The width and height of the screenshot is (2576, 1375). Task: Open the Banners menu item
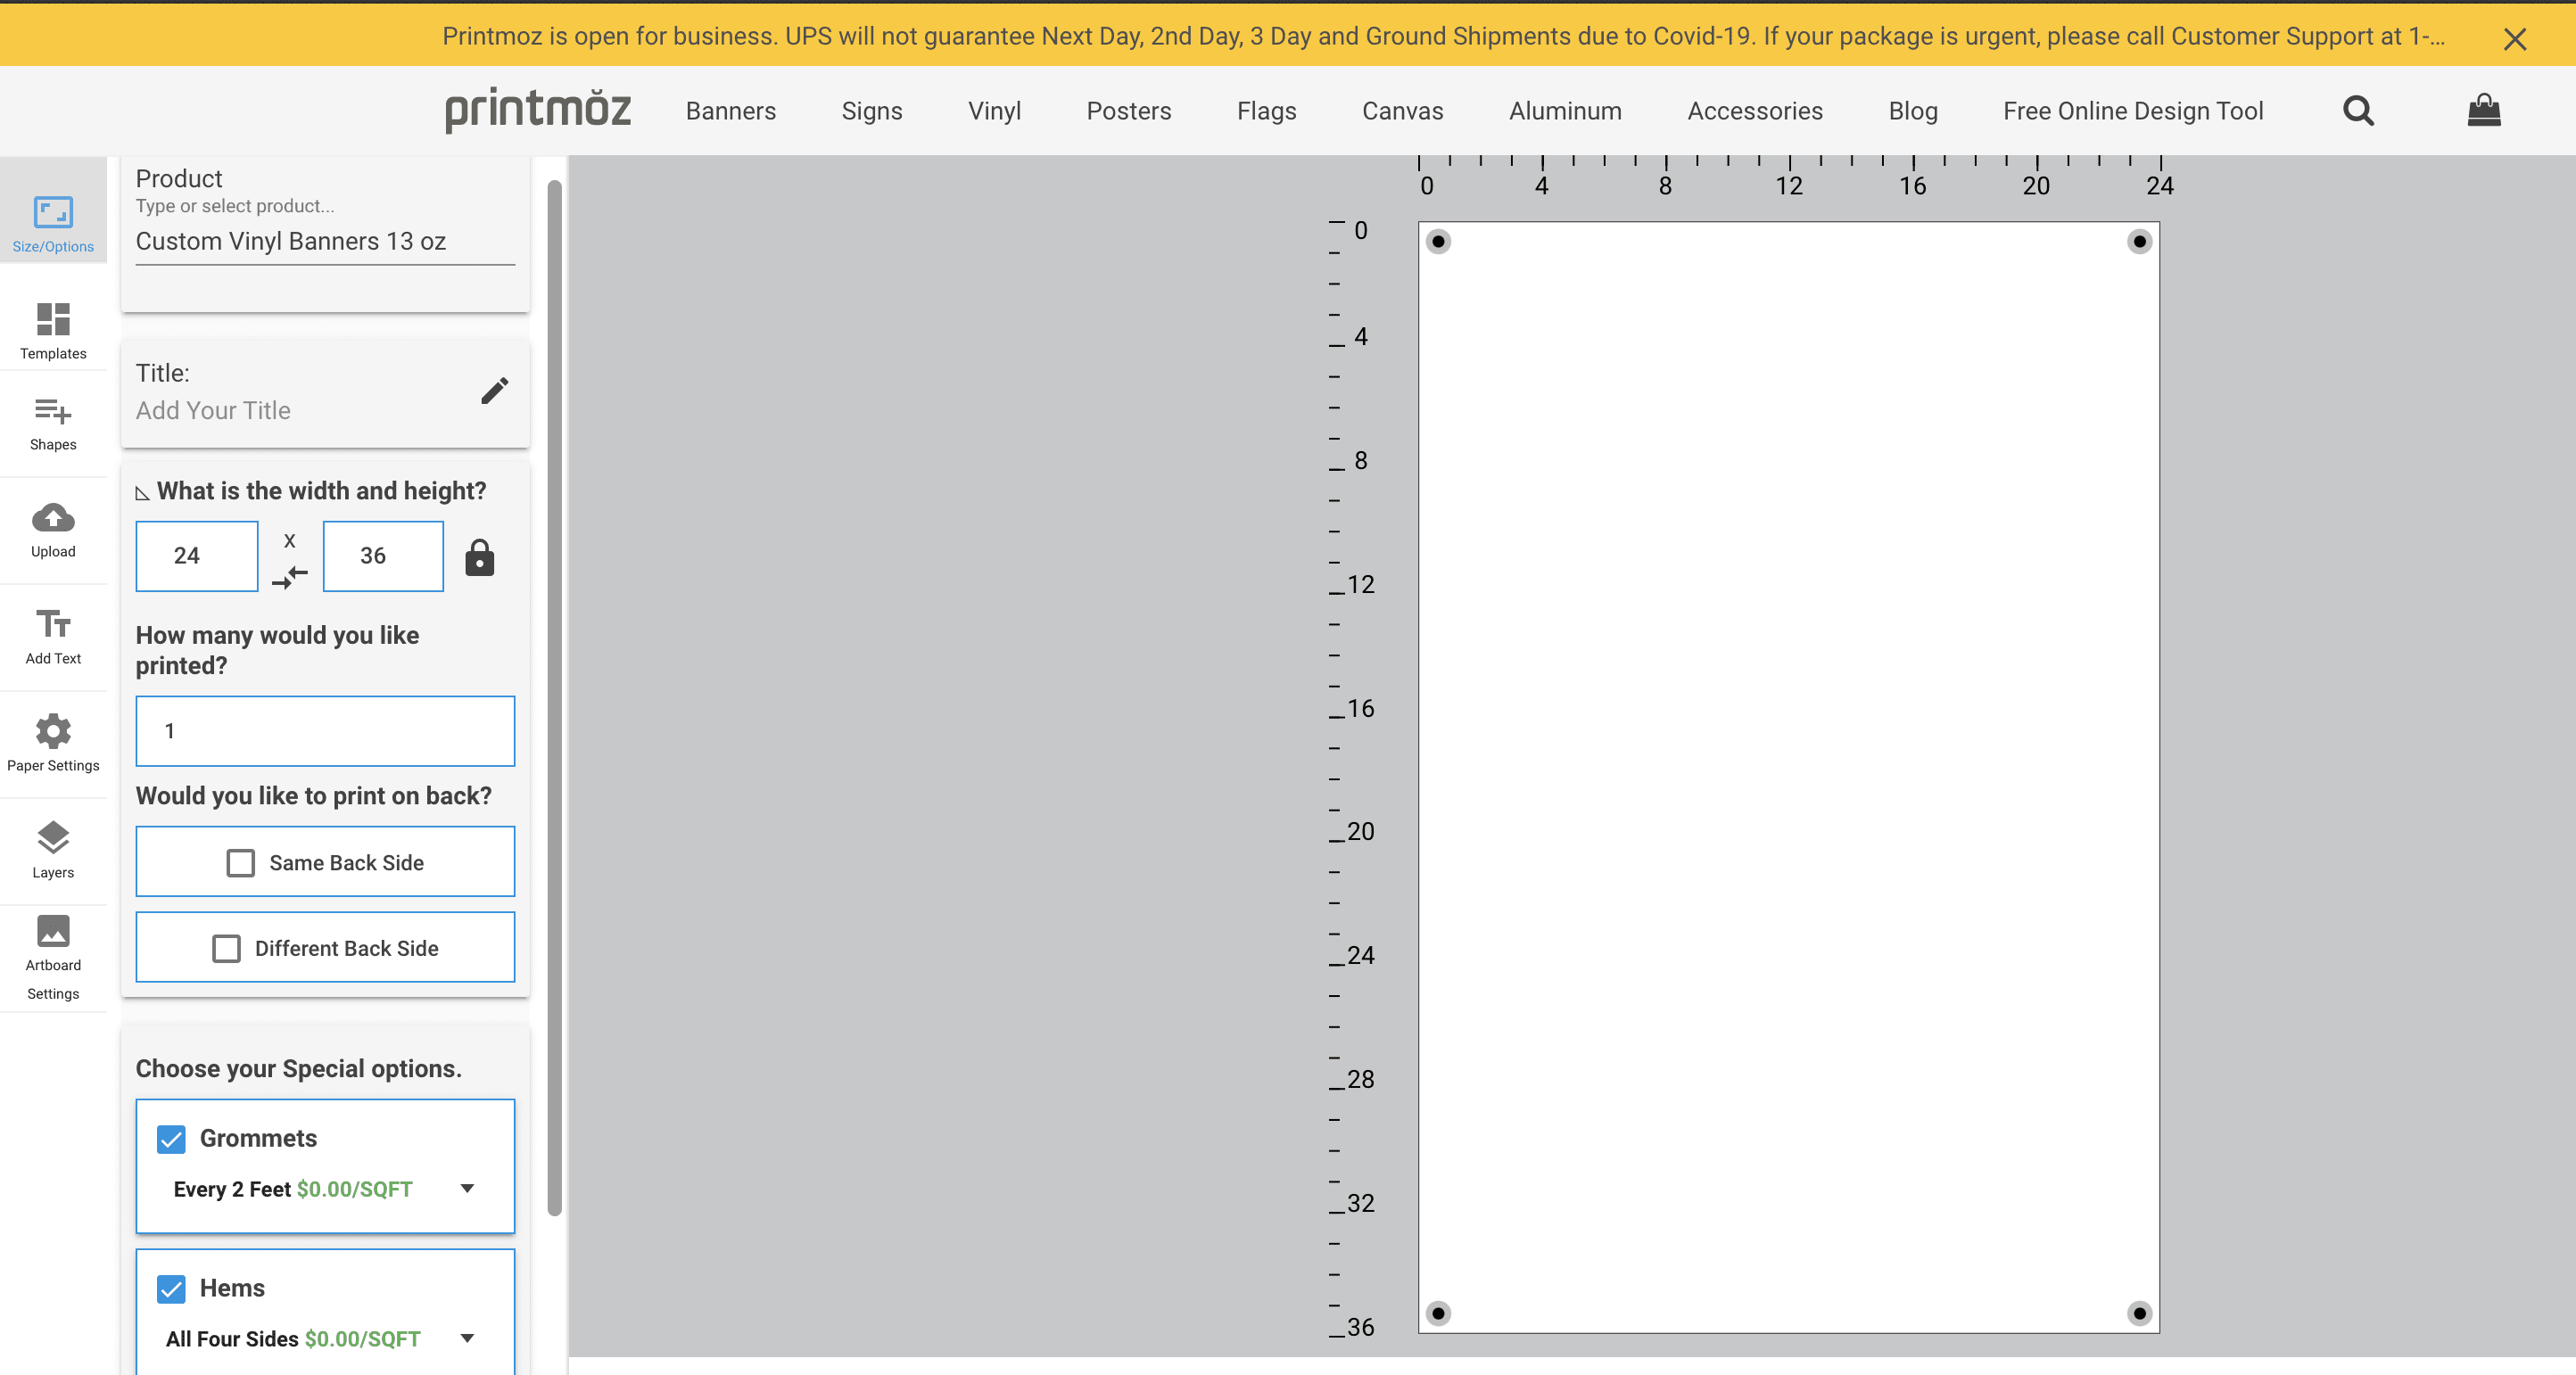(x=730, y=111)
